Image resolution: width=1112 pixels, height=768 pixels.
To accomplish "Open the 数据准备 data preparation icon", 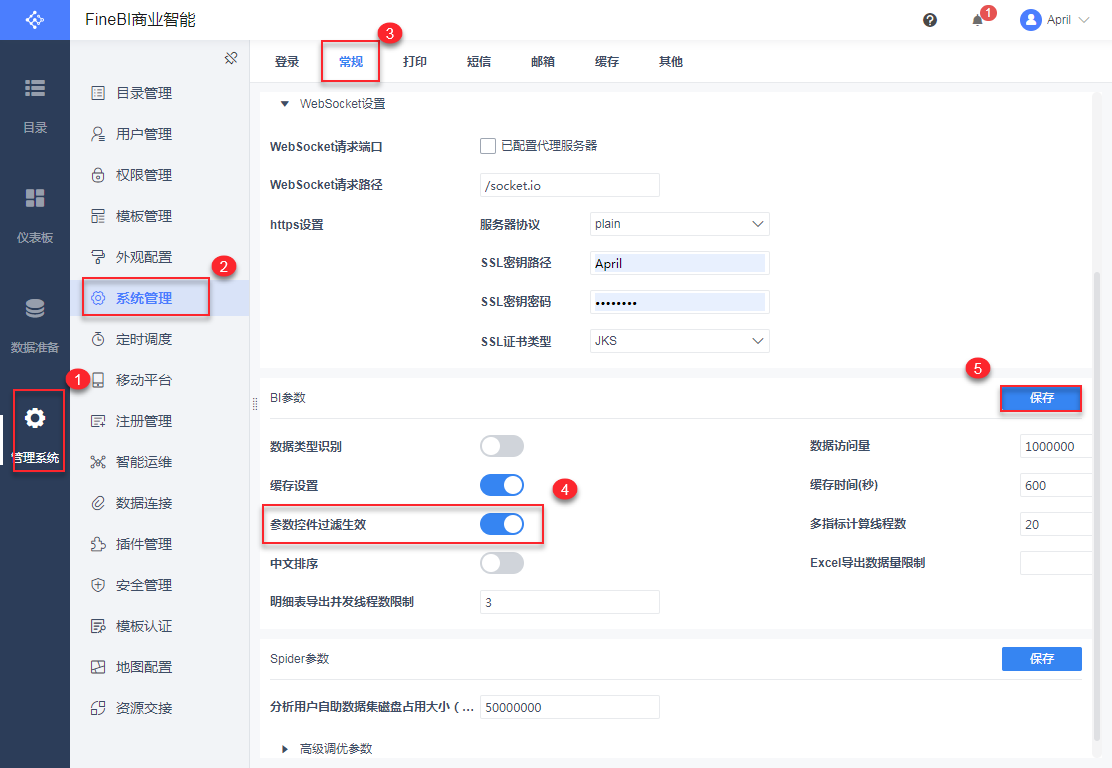I will tap(35, 308).
